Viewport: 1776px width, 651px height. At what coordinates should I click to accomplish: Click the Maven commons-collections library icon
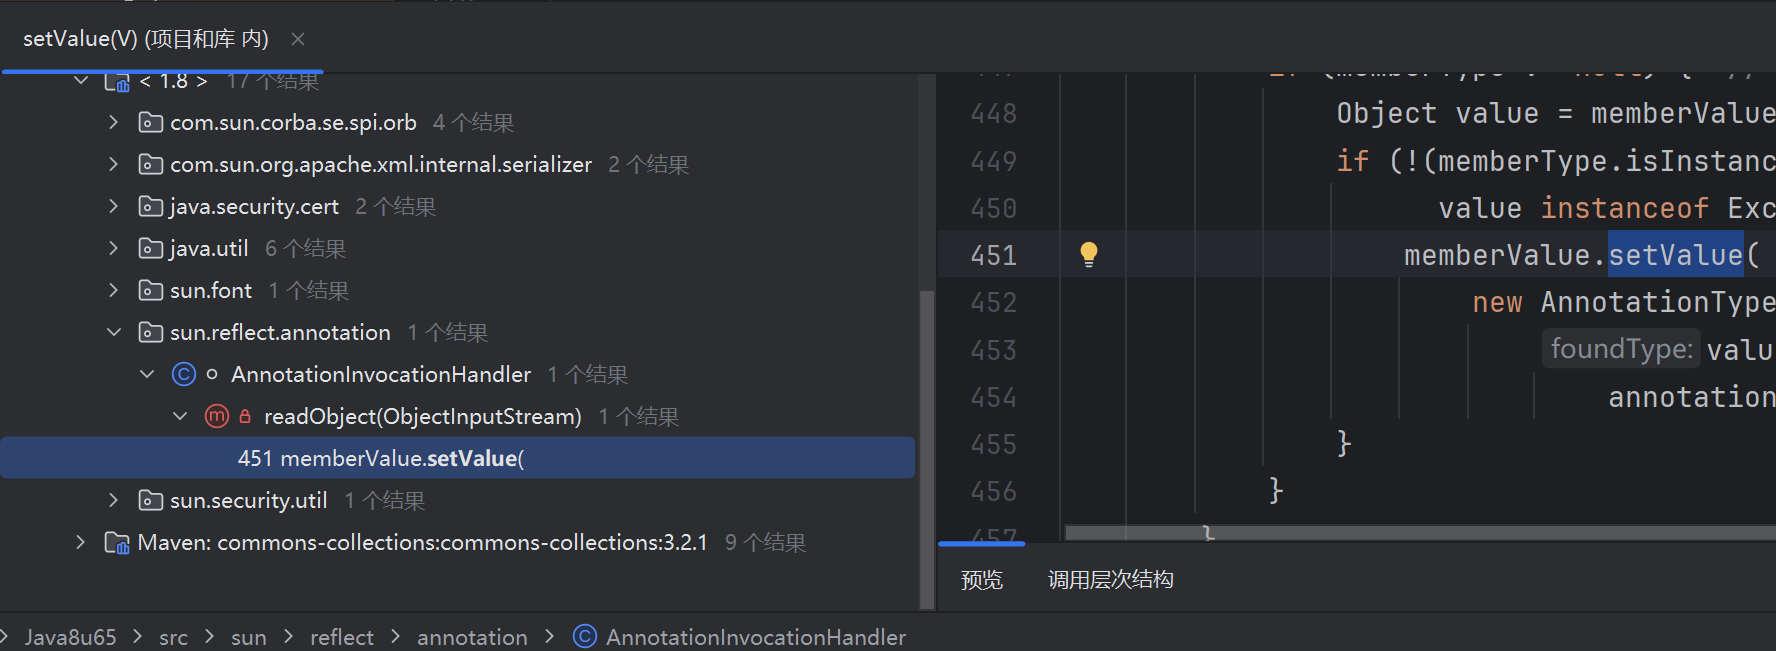117,542
